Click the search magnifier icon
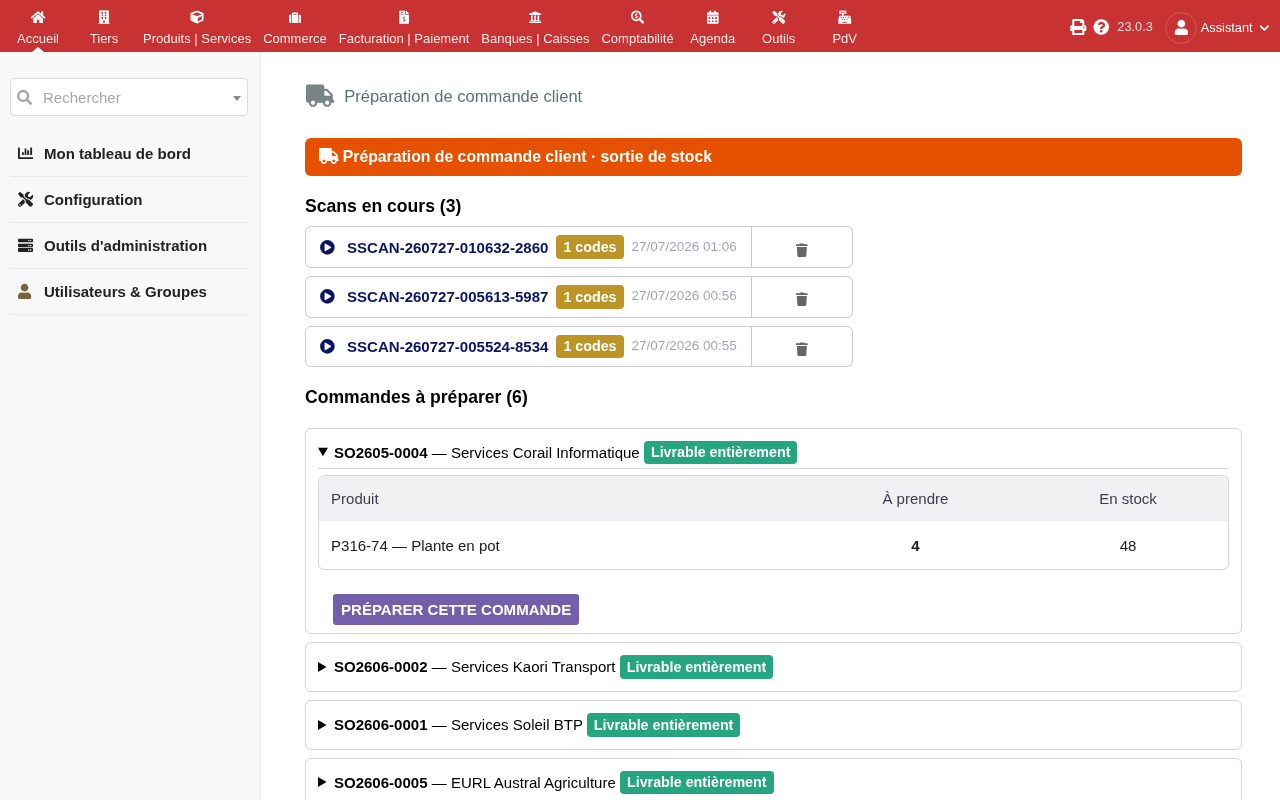Viewport: 1280px width, 800px height. pos(25,97)
